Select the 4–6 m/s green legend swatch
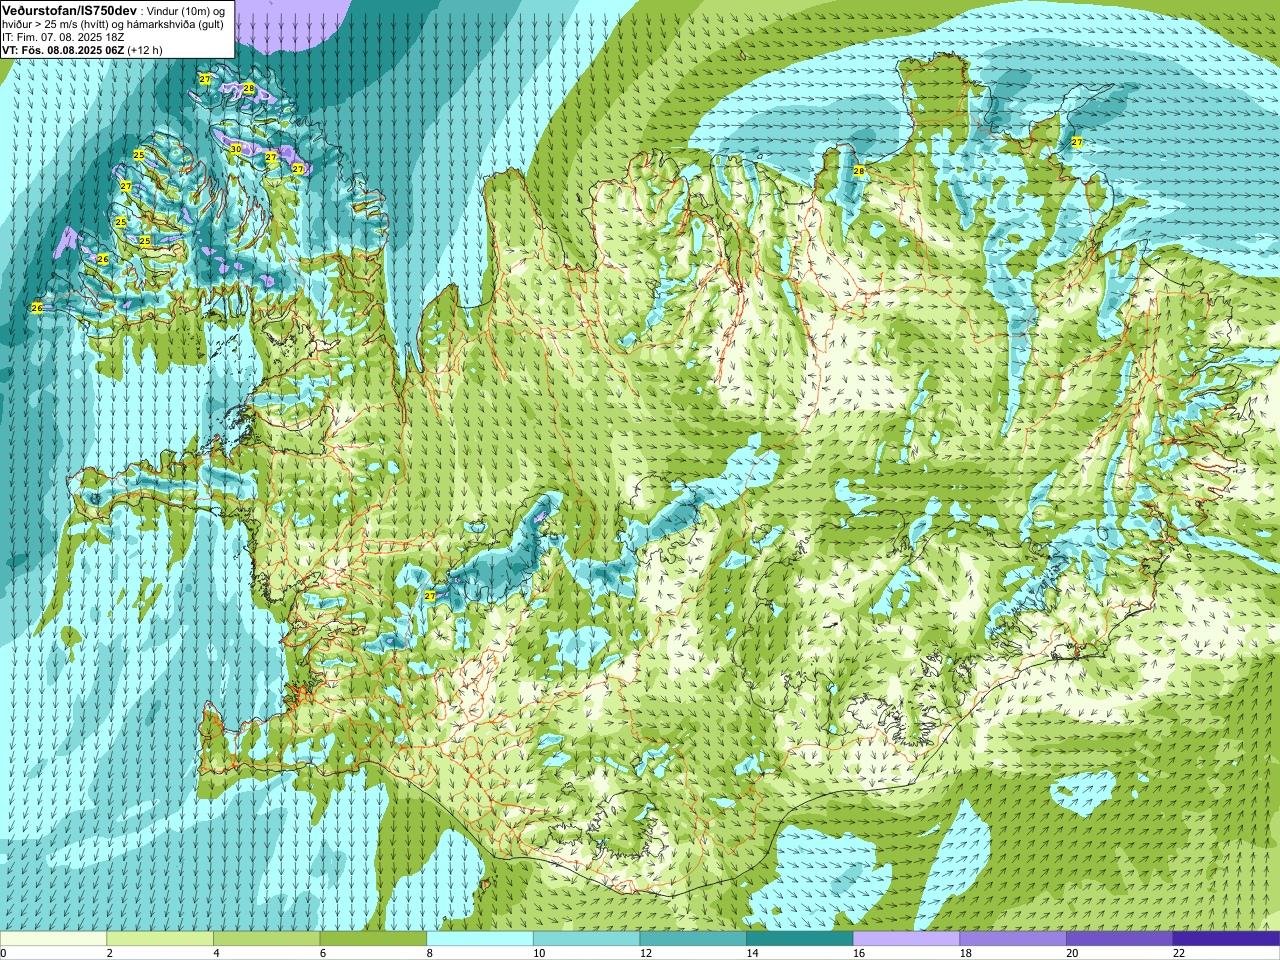The height and width of the screenshot is (960, 1280). point(266,939)
